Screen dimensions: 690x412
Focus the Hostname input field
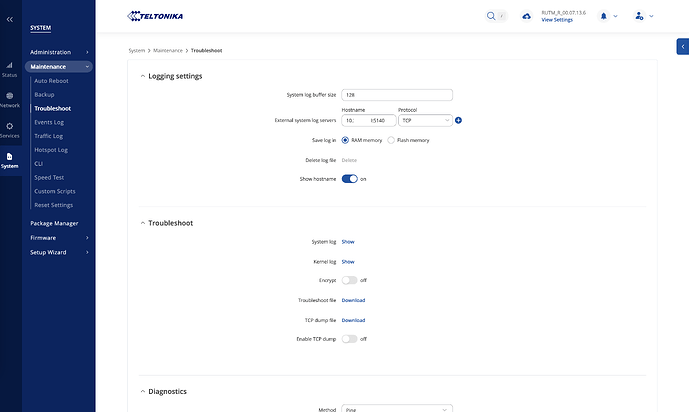click(x=368, y=120)
